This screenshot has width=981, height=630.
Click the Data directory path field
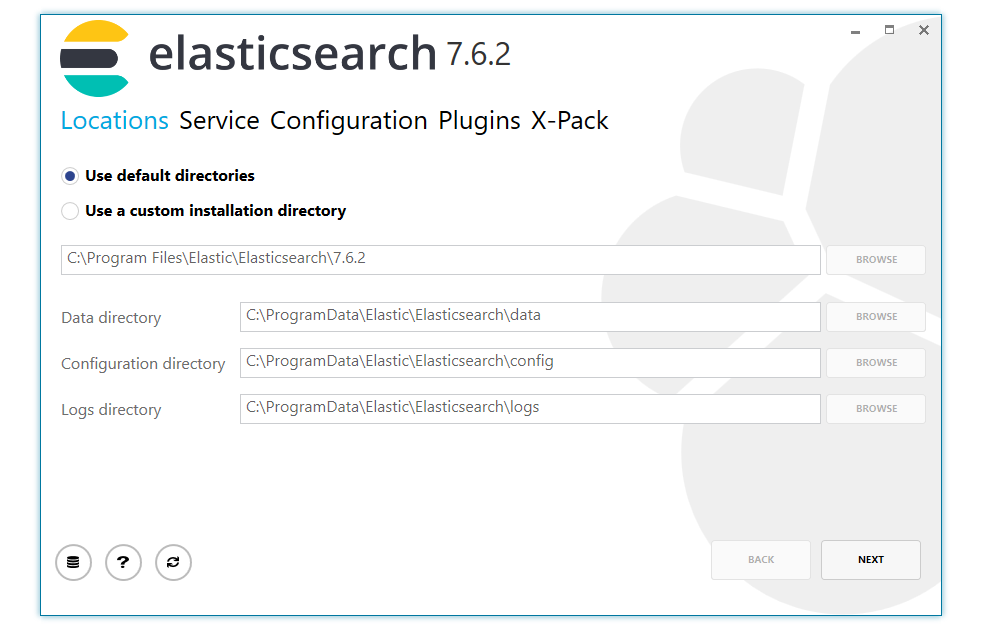[530, 317]
